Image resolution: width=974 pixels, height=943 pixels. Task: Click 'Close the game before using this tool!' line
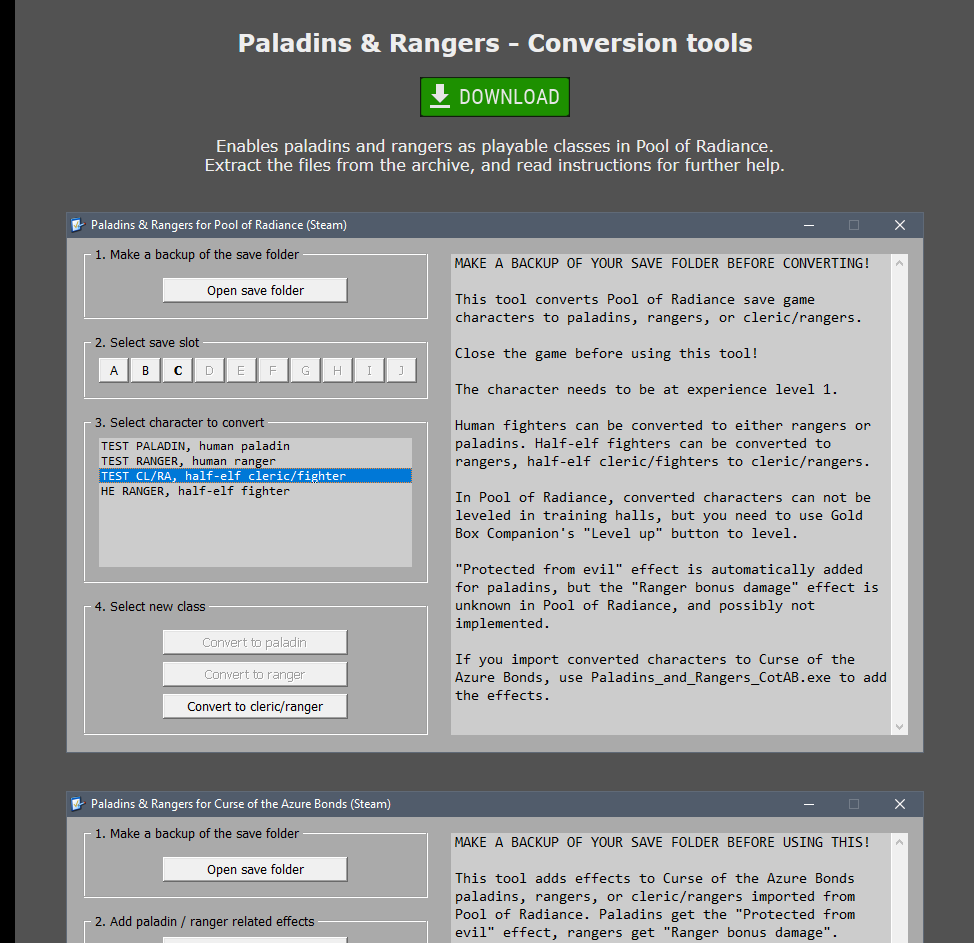(x=606, y=353)
